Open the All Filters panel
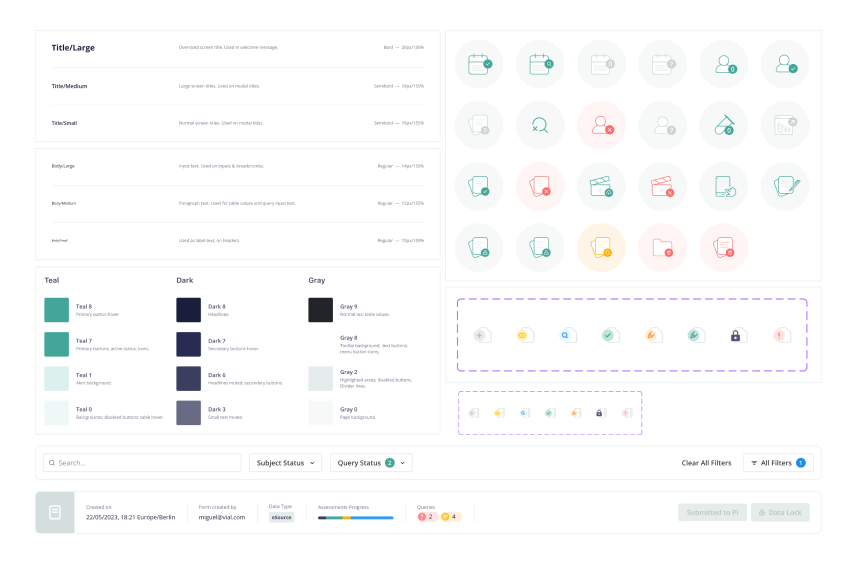 [778, 463]
